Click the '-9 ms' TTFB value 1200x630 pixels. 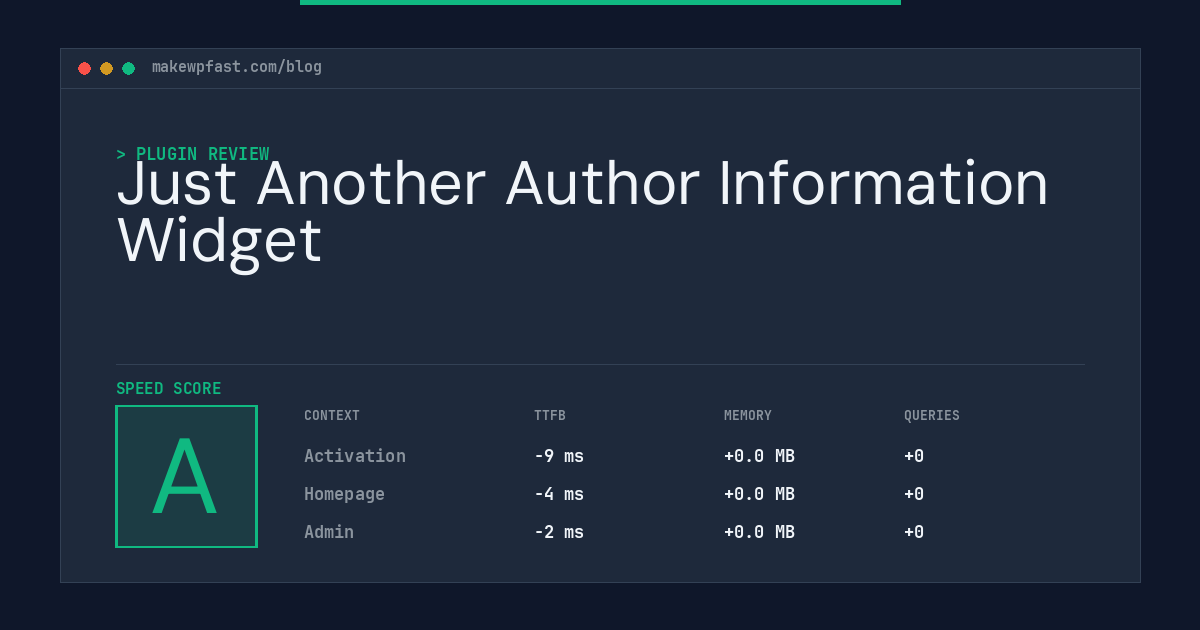559,456
